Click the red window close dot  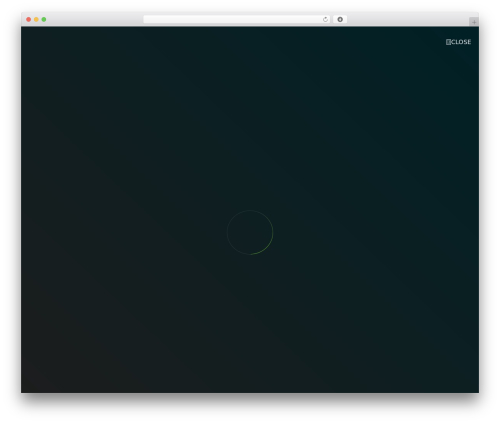coord(29,19)
